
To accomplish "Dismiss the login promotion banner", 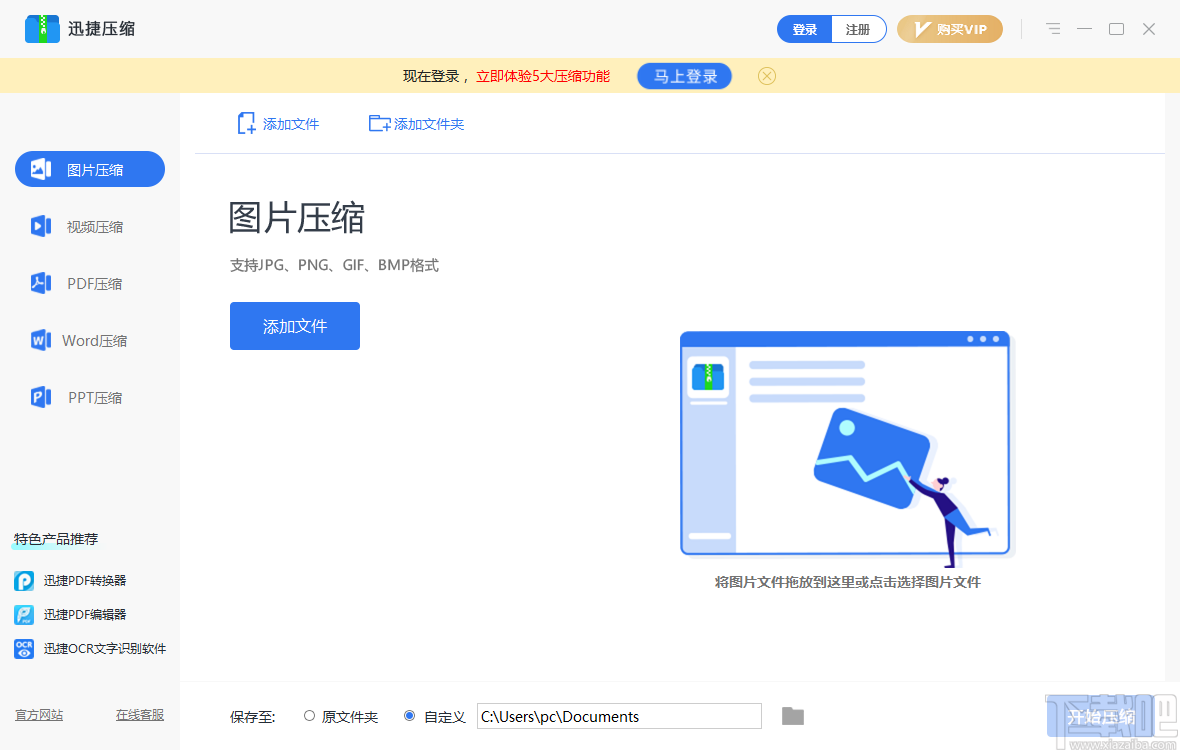I will [x=766, y=76].
